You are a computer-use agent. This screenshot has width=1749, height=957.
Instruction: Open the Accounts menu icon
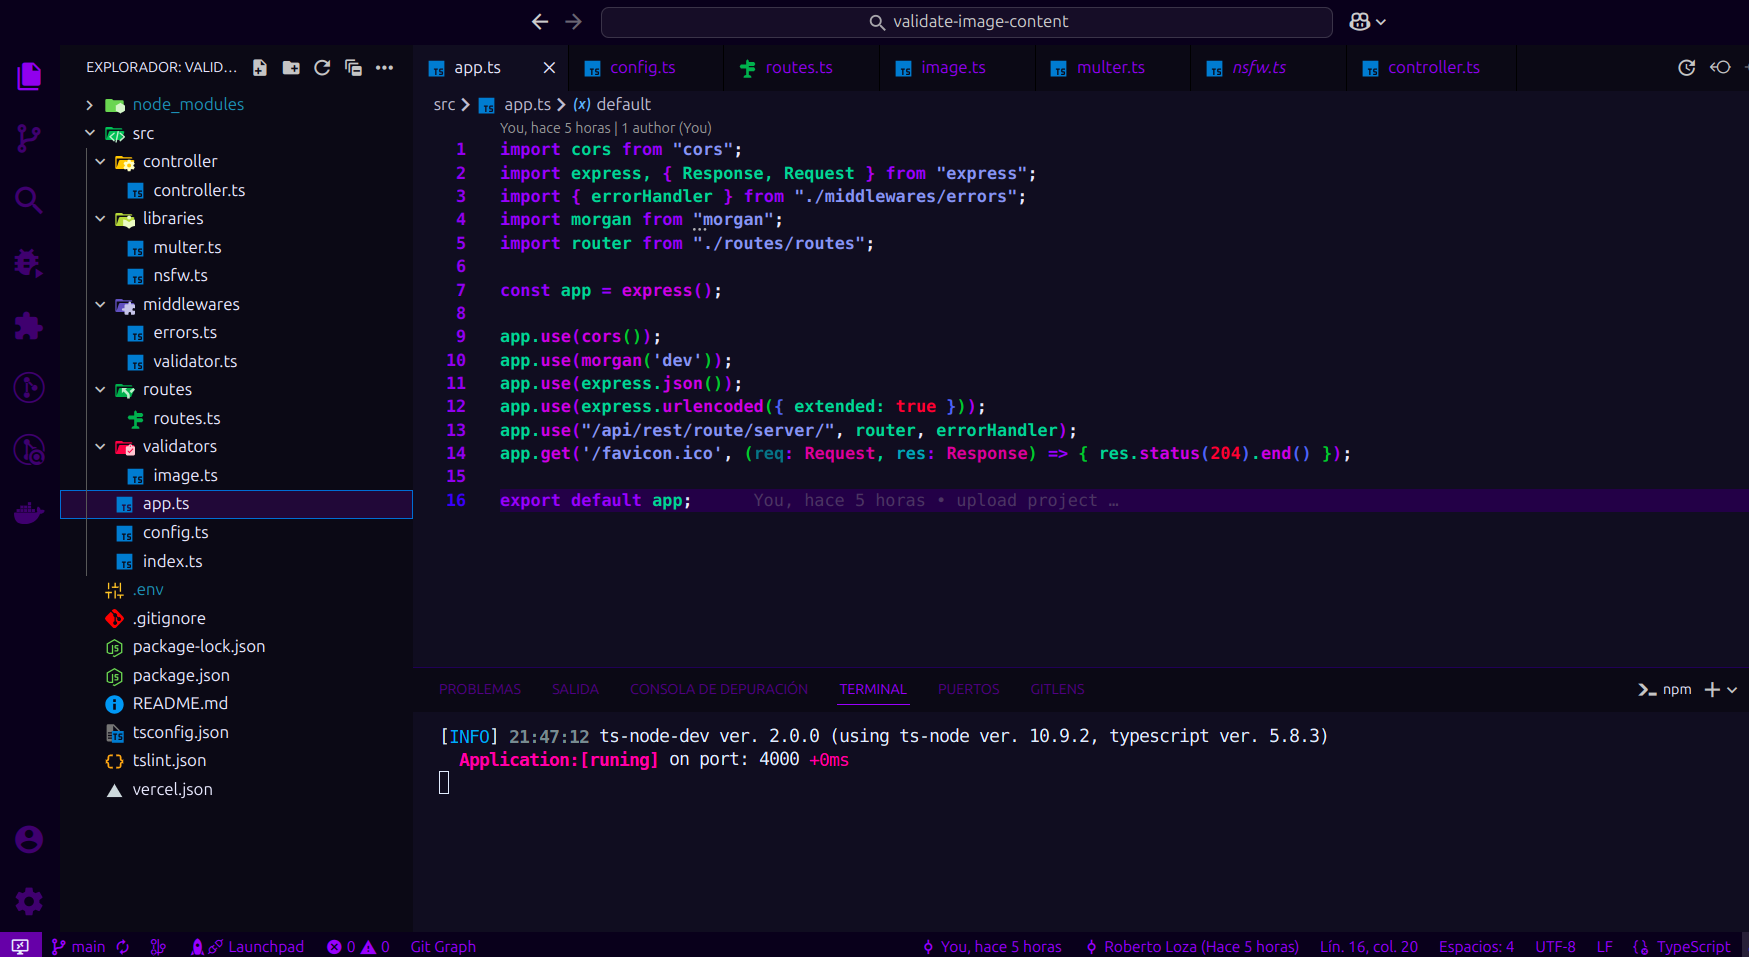(x=29, y=839)
